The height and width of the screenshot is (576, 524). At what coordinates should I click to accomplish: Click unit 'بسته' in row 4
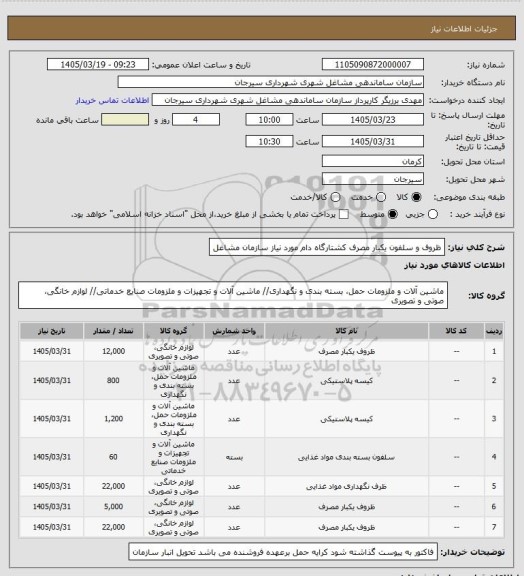[x=234, y=457]
